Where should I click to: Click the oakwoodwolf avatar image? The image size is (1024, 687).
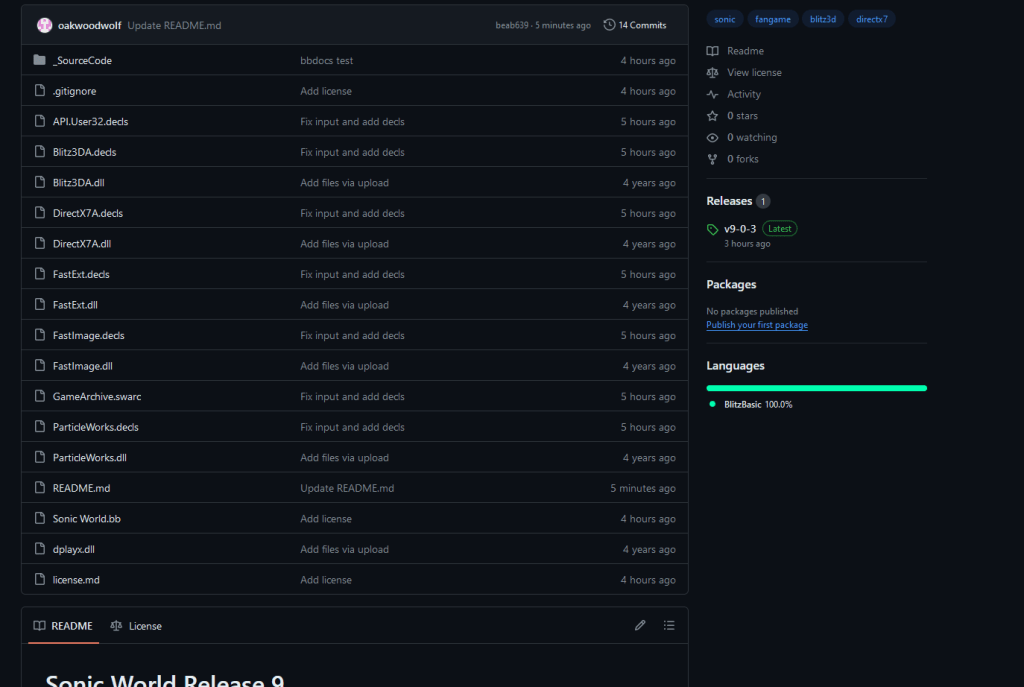pos(44,25)
